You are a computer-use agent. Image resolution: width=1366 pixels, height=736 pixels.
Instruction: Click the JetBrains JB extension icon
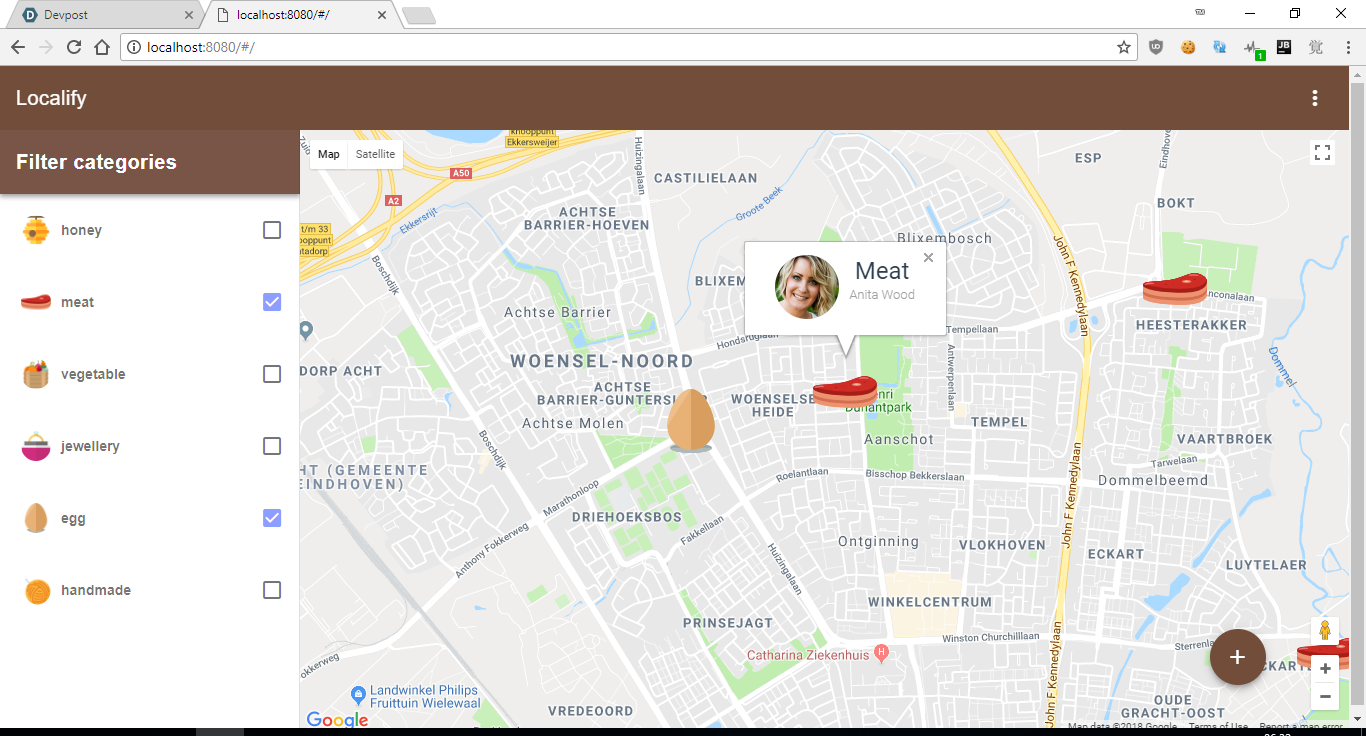1284,46
